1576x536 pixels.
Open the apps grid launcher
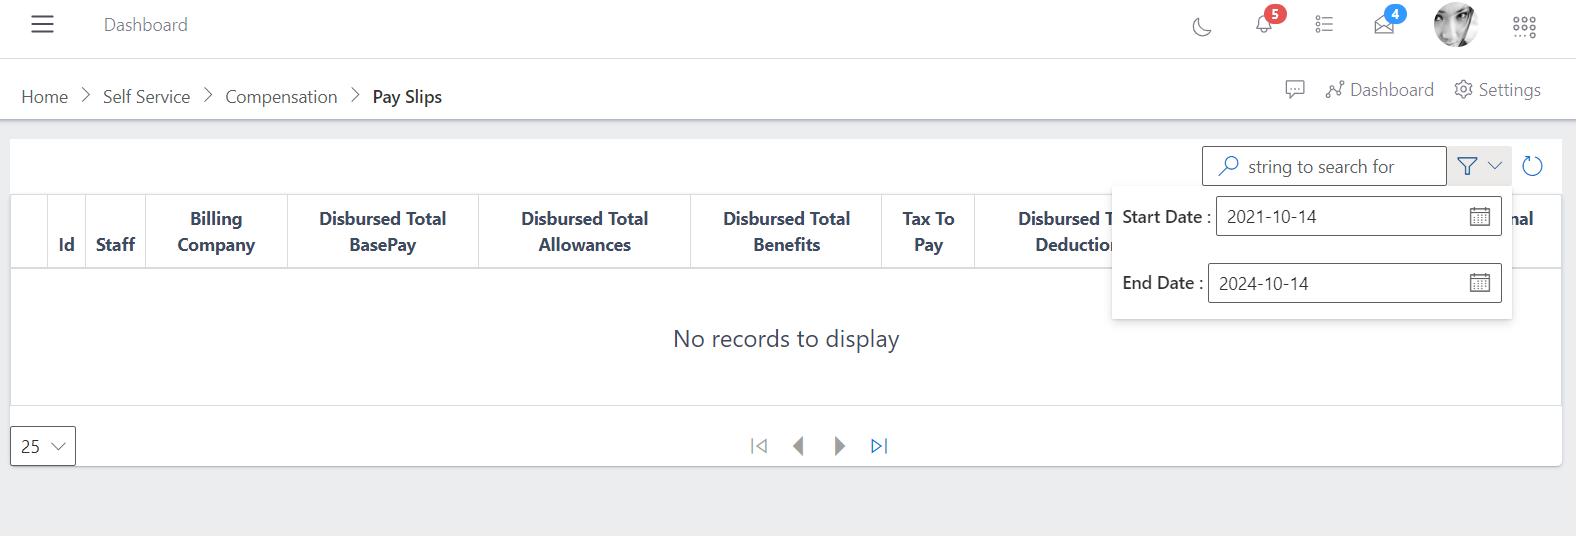click(x=1524, y=27)
